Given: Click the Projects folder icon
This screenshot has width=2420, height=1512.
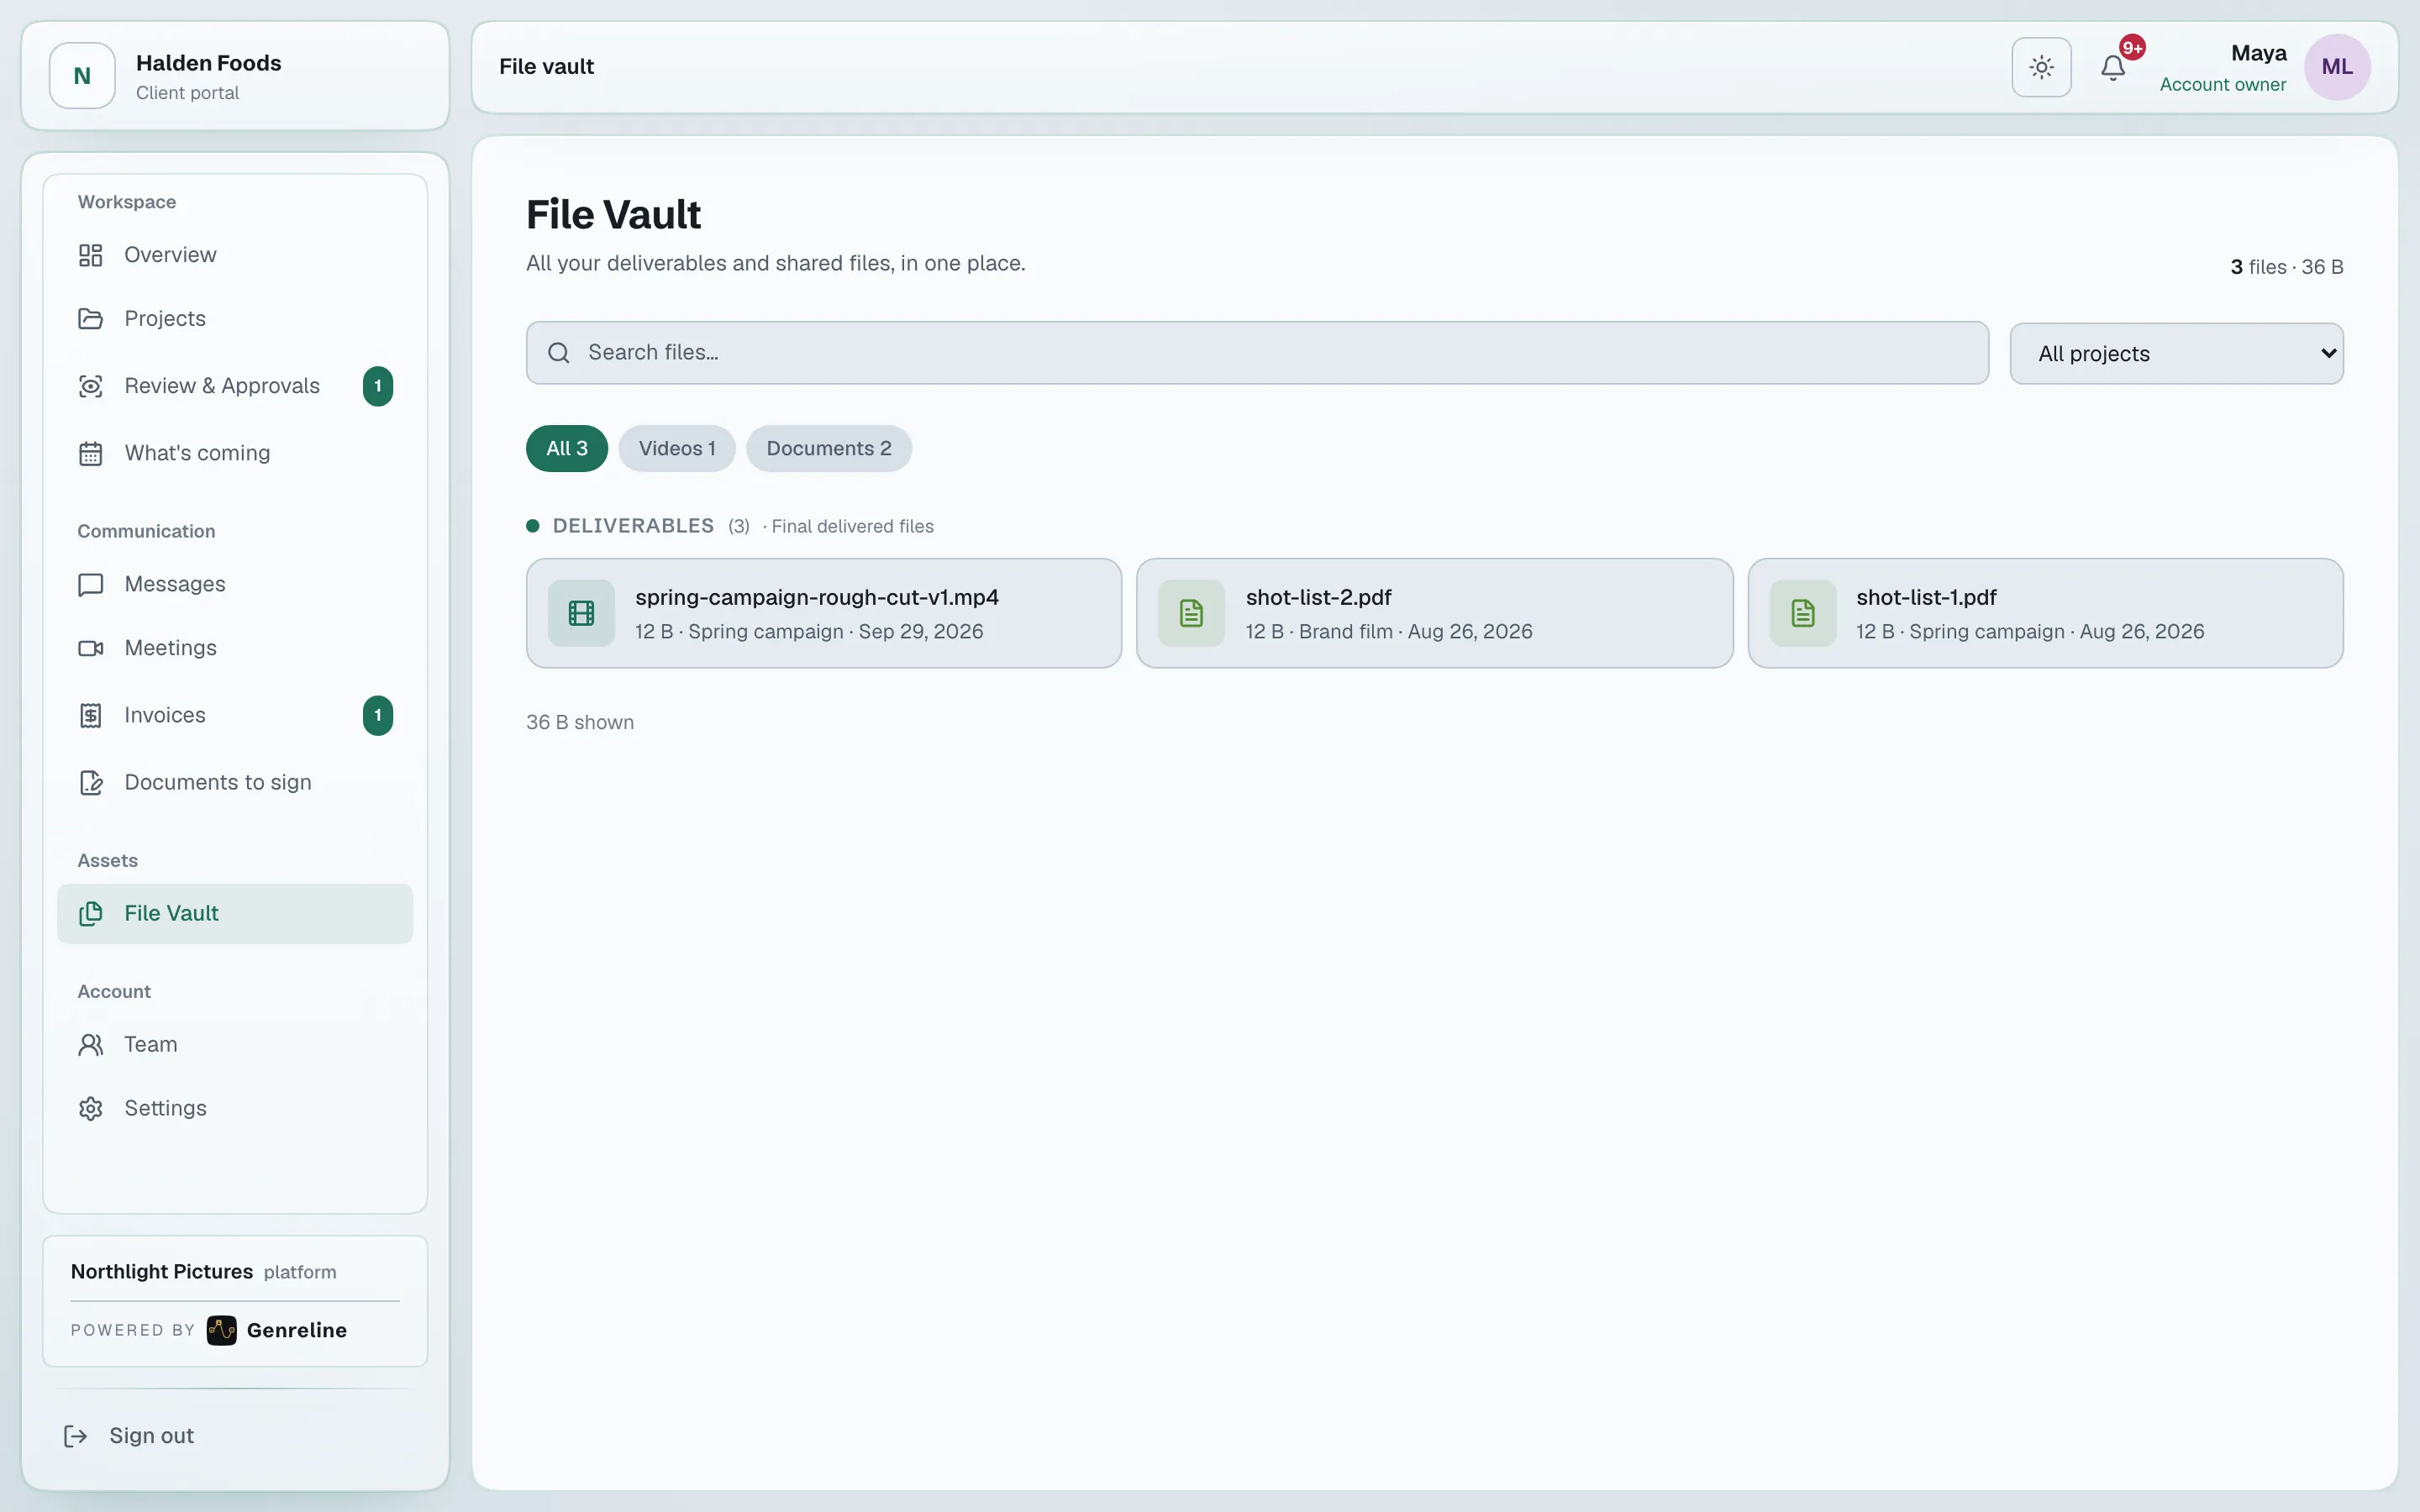Looking at the screenshot, I should [91, 319].
